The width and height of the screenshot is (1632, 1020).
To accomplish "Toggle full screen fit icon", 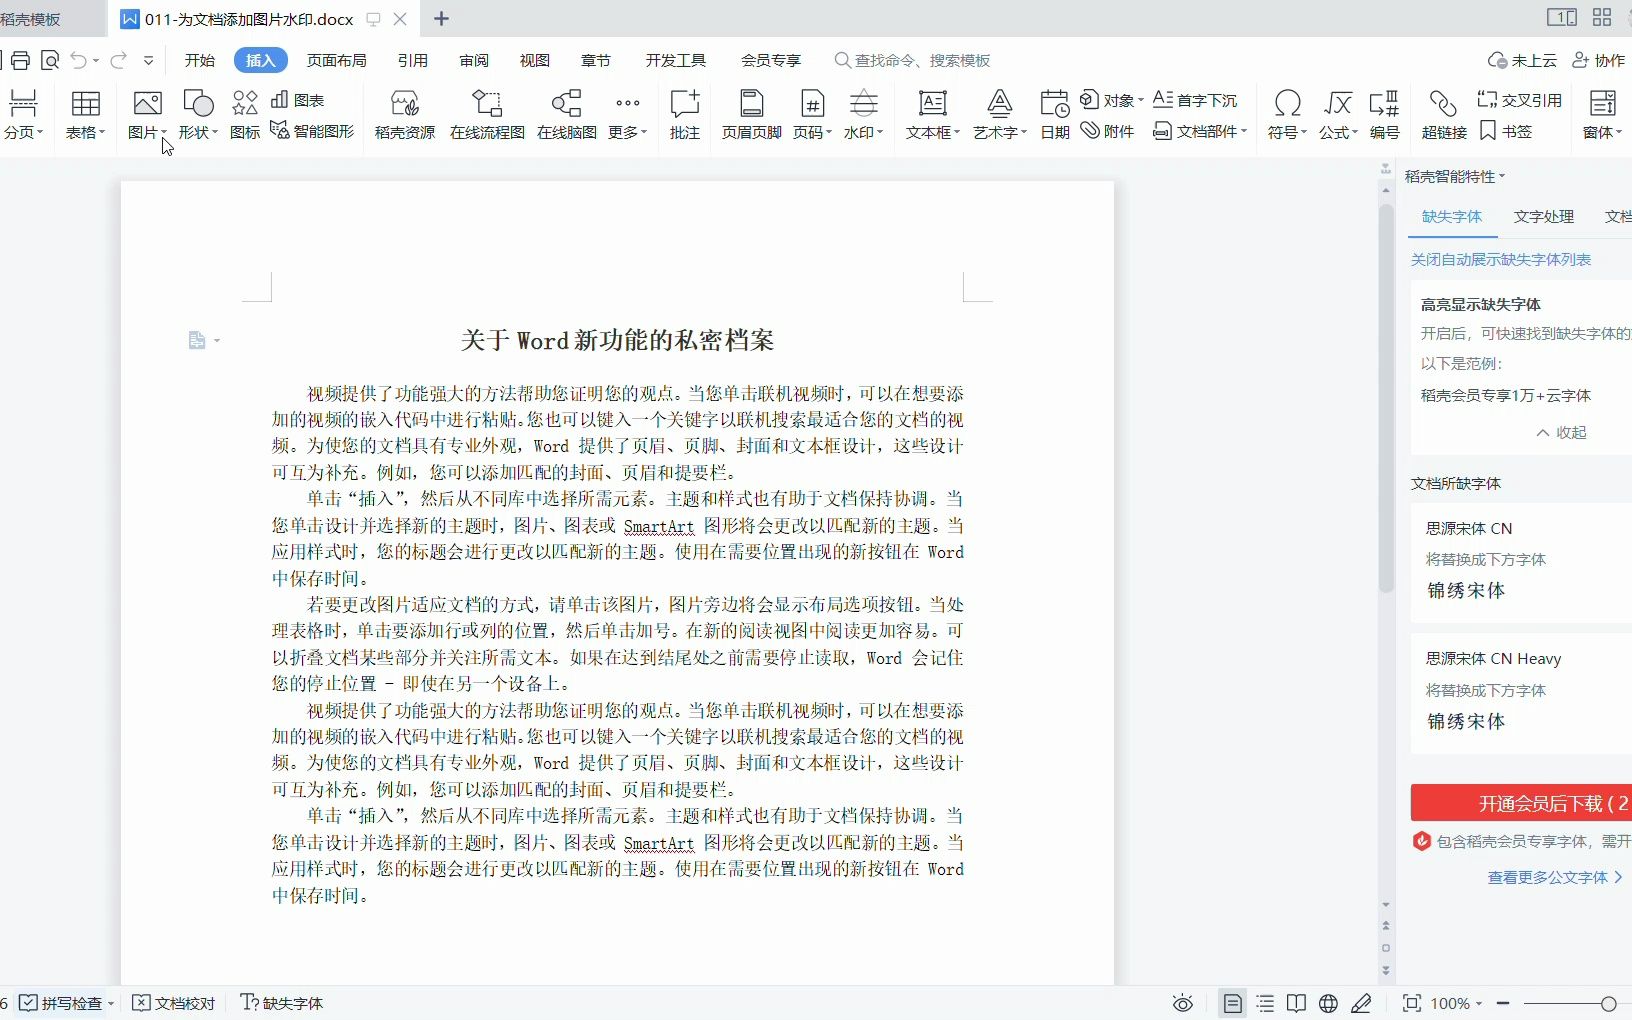I will (1411, 1003).
